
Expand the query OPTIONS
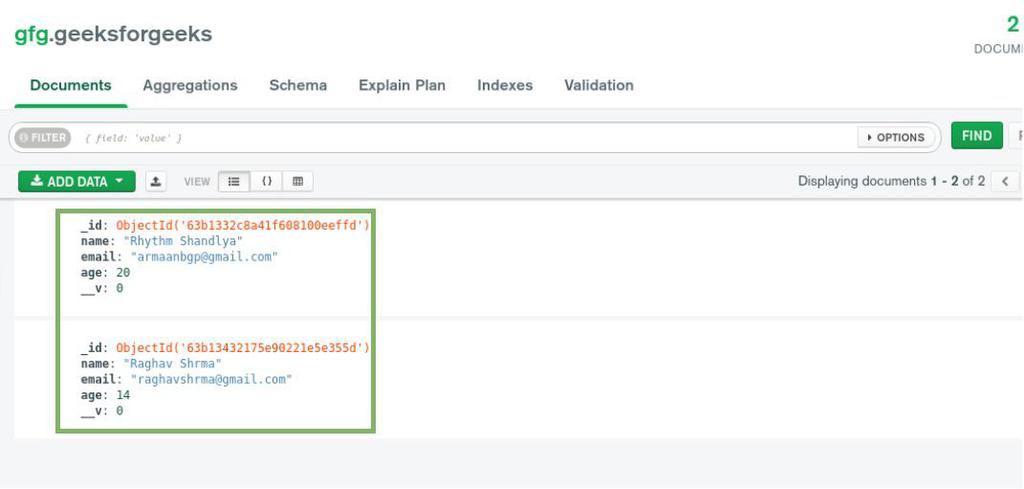[895, 138]
